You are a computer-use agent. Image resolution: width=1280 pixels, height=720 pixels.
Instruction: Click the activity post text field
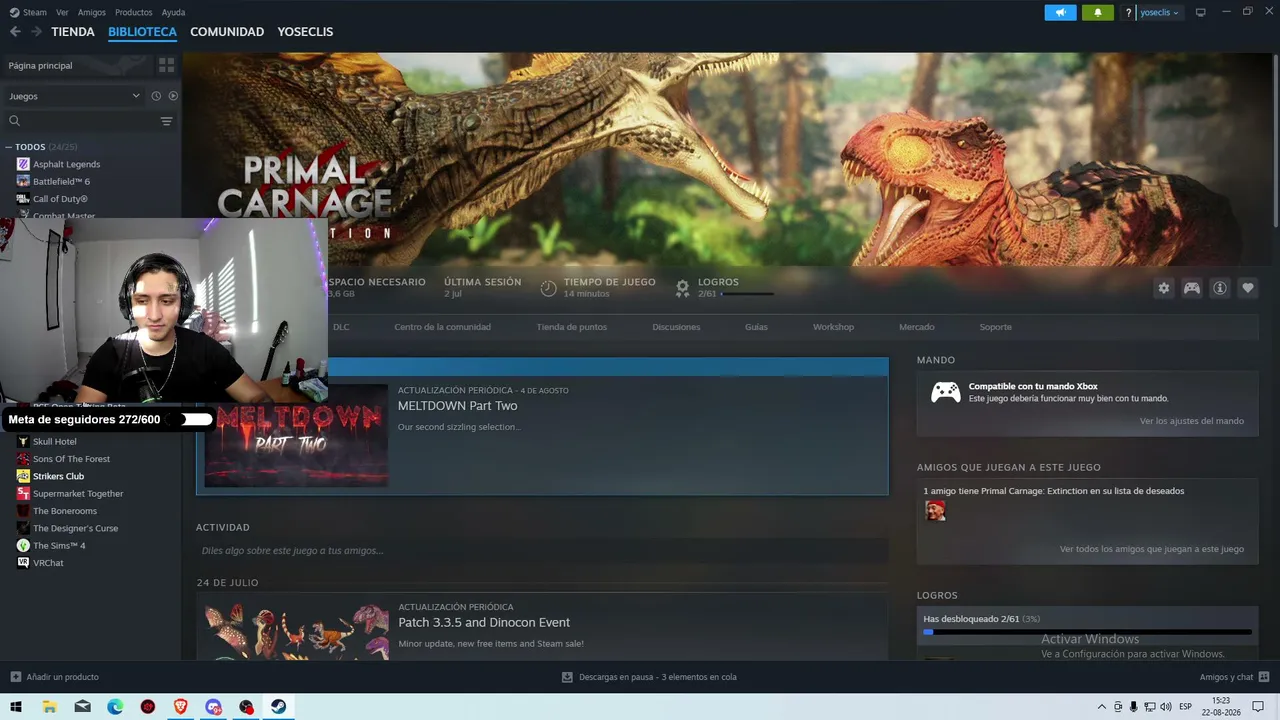pos(542,551)
